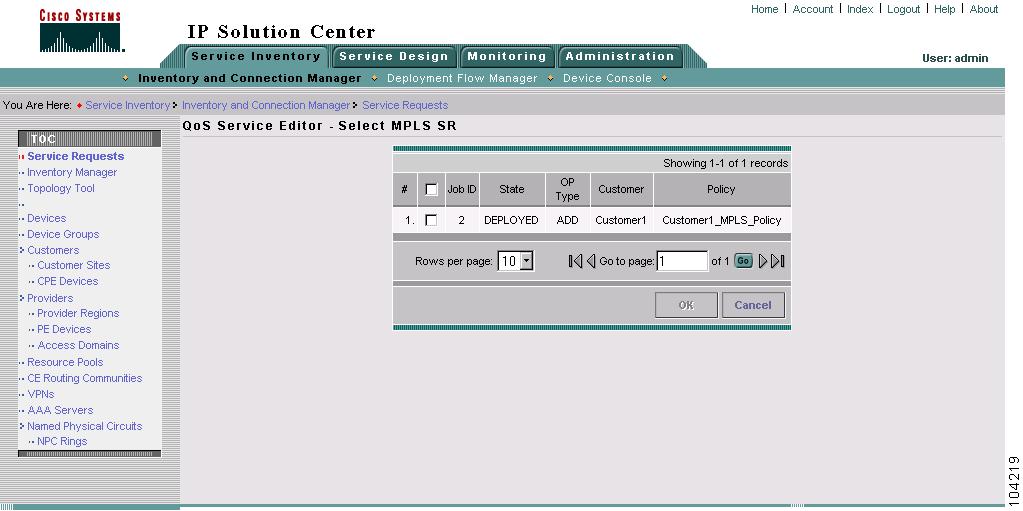1023x511 pixels.
Task: Open the Account link
Action: click(813, 9)
